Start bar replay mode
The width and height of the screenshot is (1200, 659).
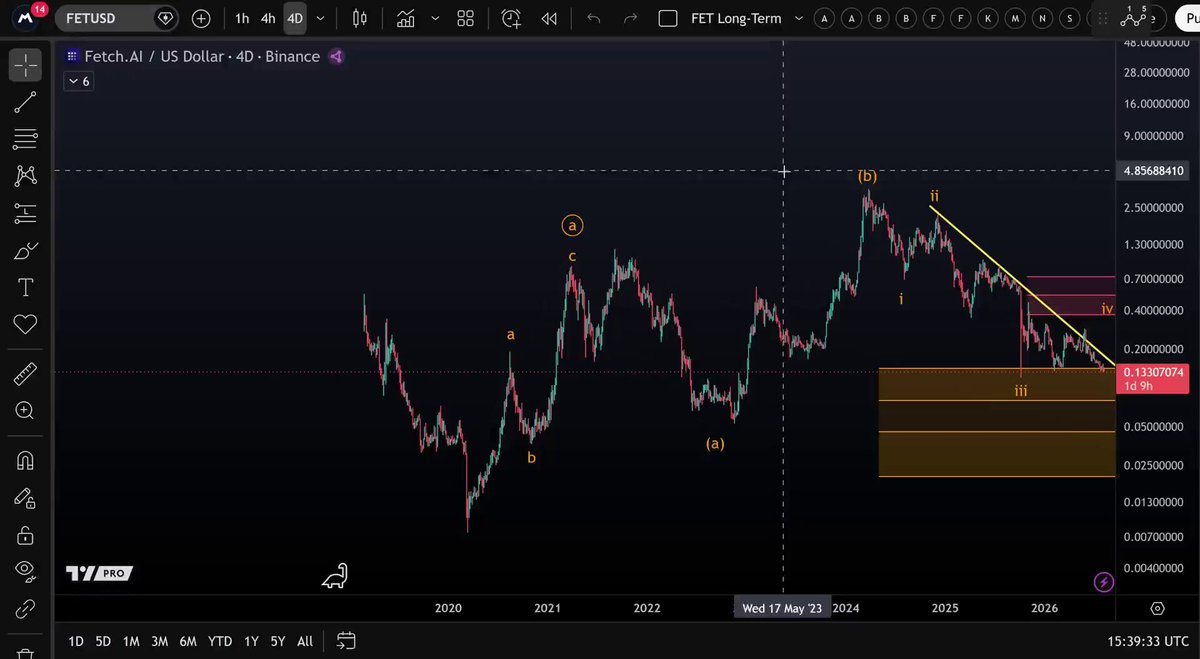coord(549,18)
